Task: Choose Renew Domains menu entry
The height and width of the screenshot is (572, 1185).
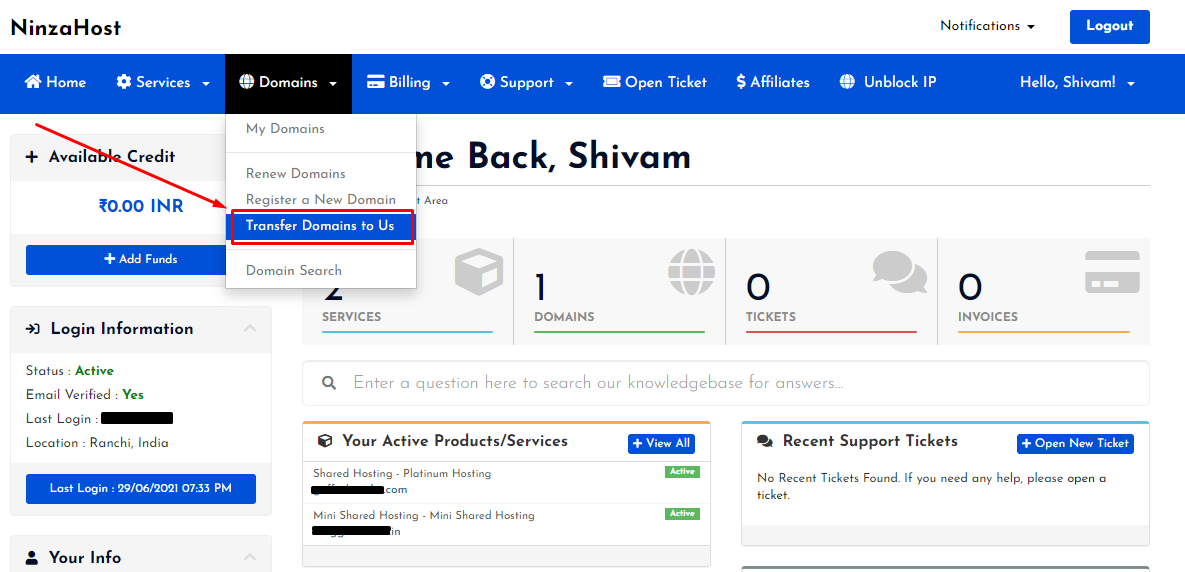Action: [x=295, y=174]
